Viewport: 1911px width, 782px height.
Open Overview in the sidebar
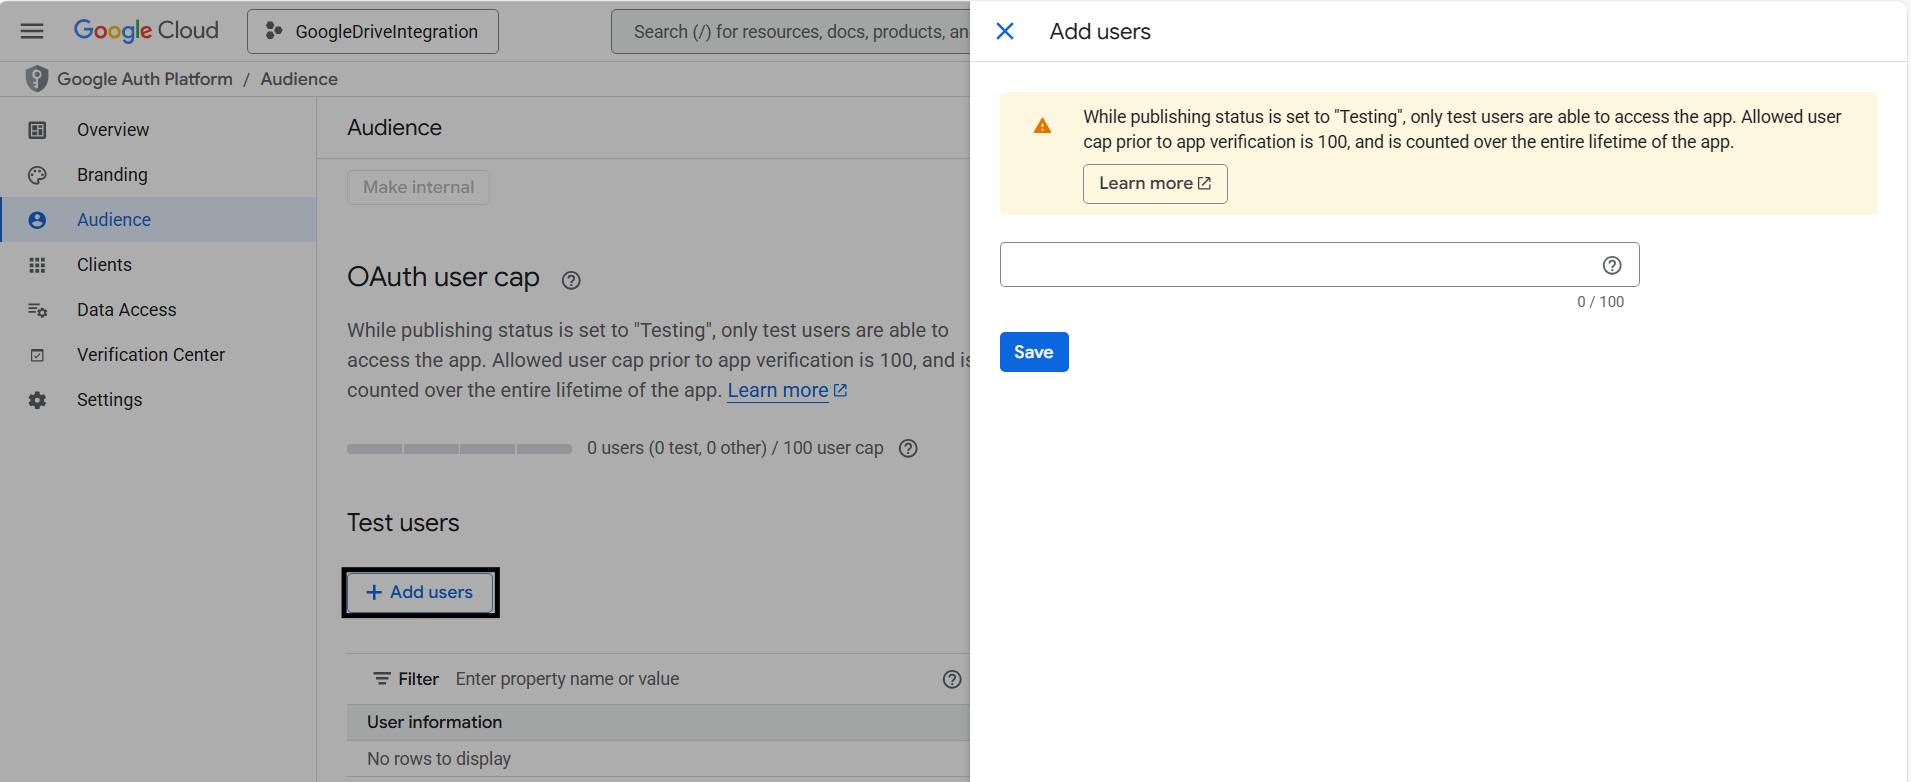click(113, 130)
